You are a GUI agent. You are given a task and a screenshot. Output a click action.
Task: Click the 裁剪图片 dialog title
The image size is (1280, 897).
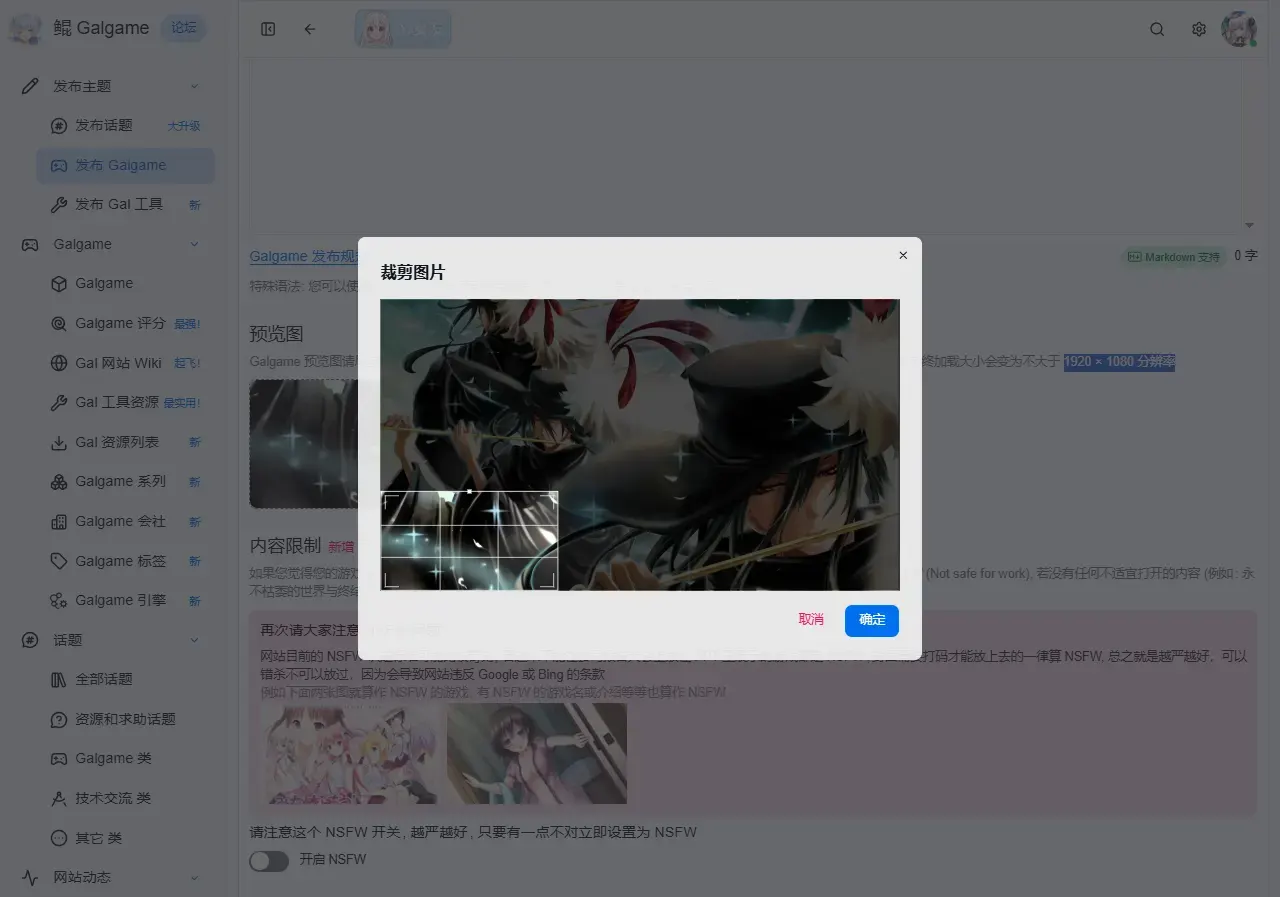(x=413, y=272)
